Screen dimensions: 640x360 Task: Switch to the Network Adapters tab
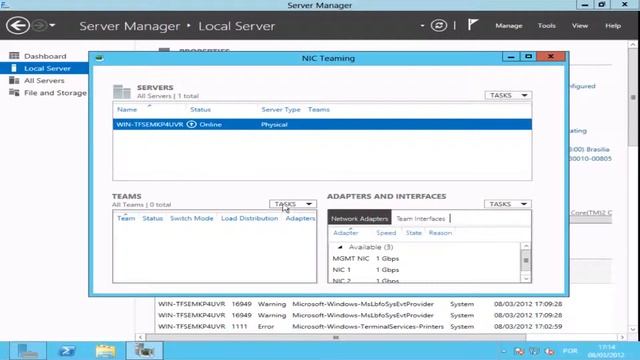click(359, 218)
